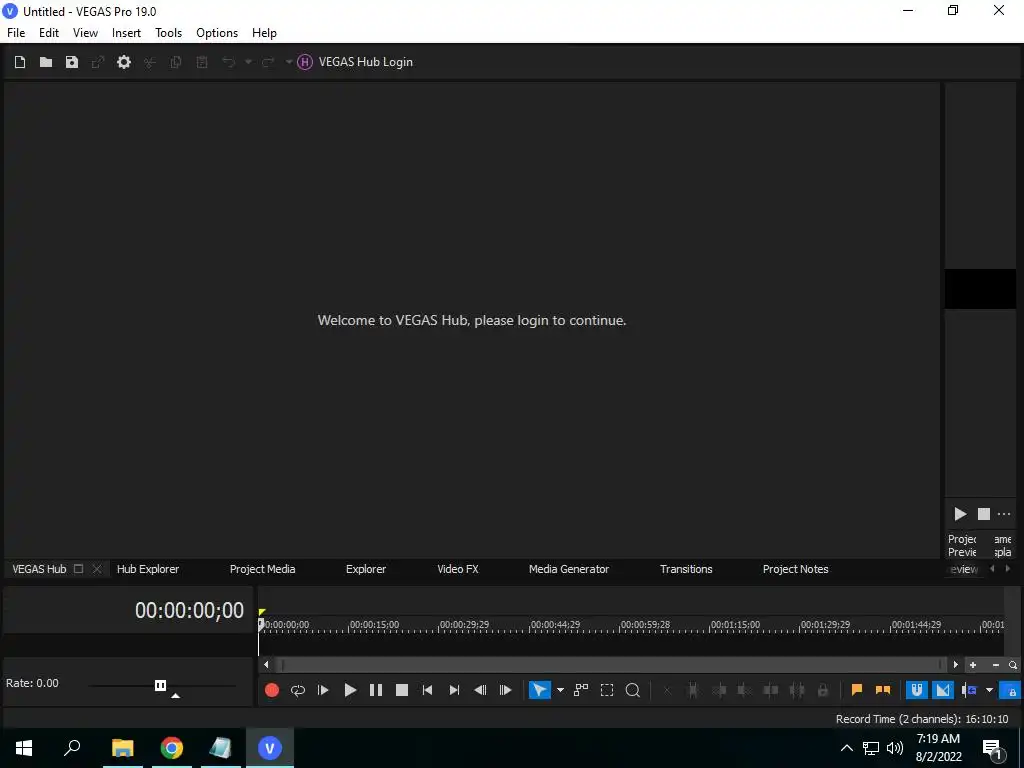Image resolution: width=1024 pixels, height=768 pixels.
Task: Open the Insert menu
Action: (x=126, y=33)
